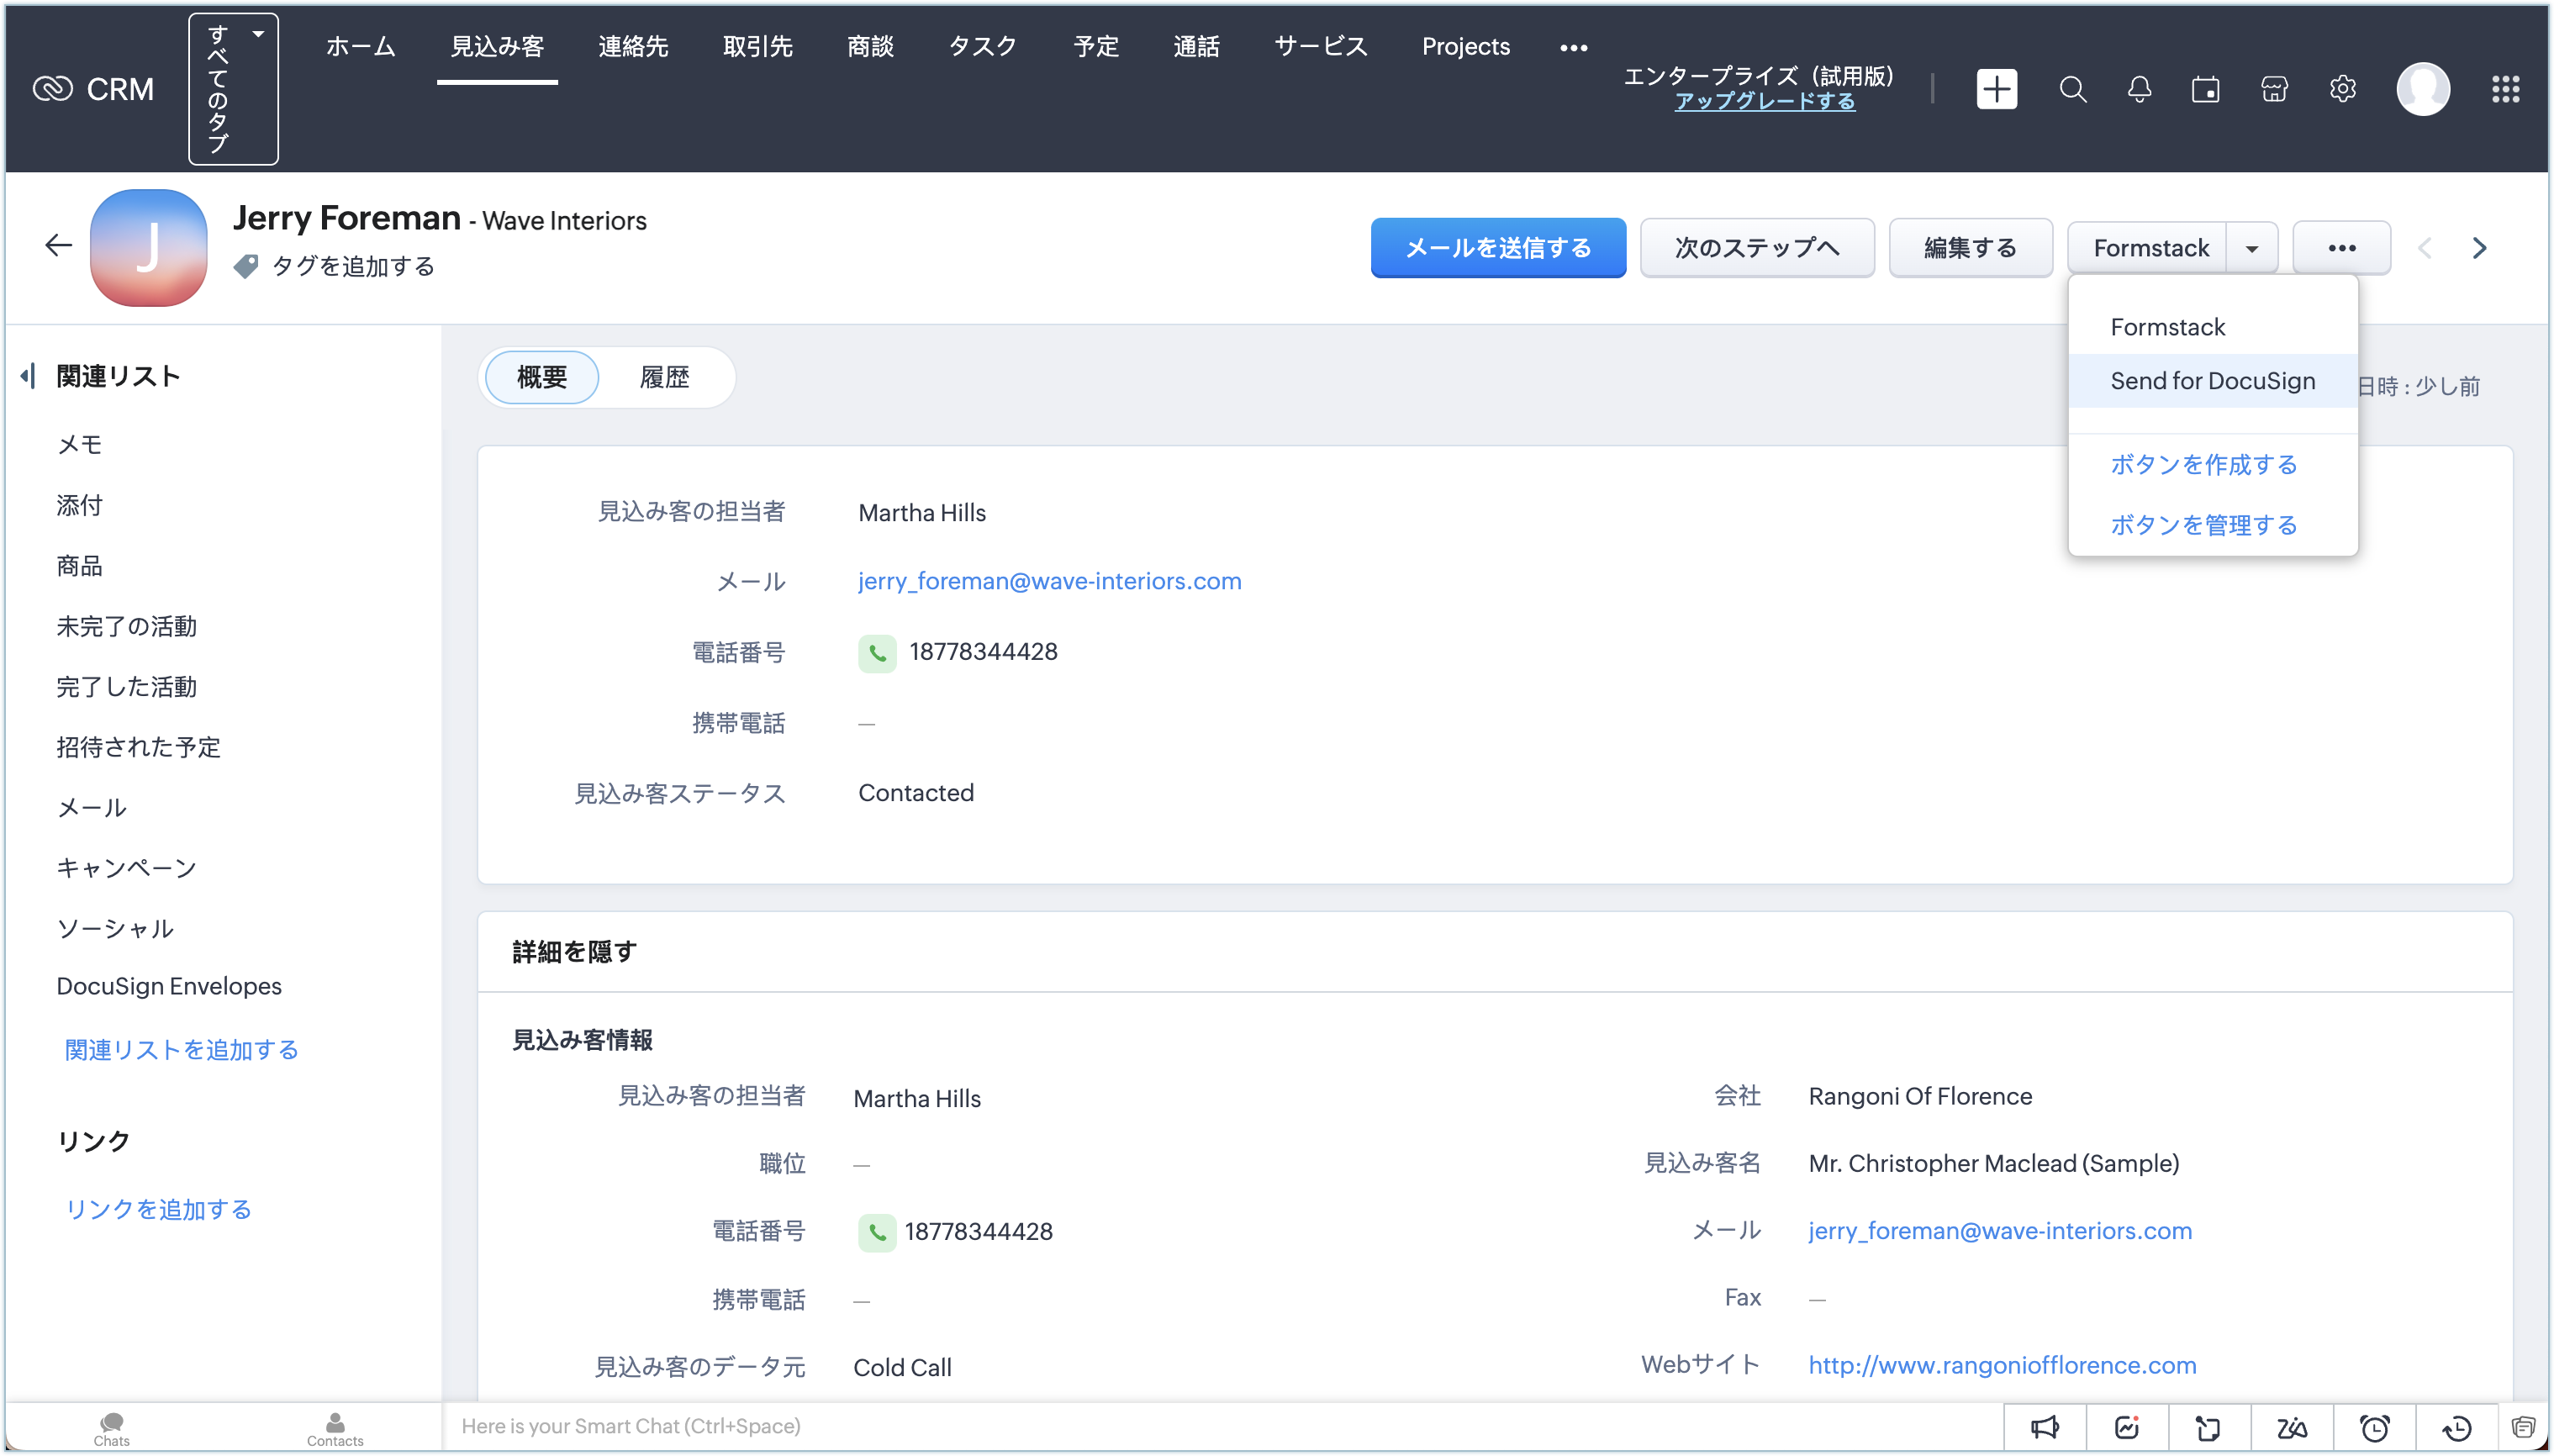The image size is (2554, 1456).
Task: Collapse the 関連リスト sidebar panel
Action: tap(28, 376)
